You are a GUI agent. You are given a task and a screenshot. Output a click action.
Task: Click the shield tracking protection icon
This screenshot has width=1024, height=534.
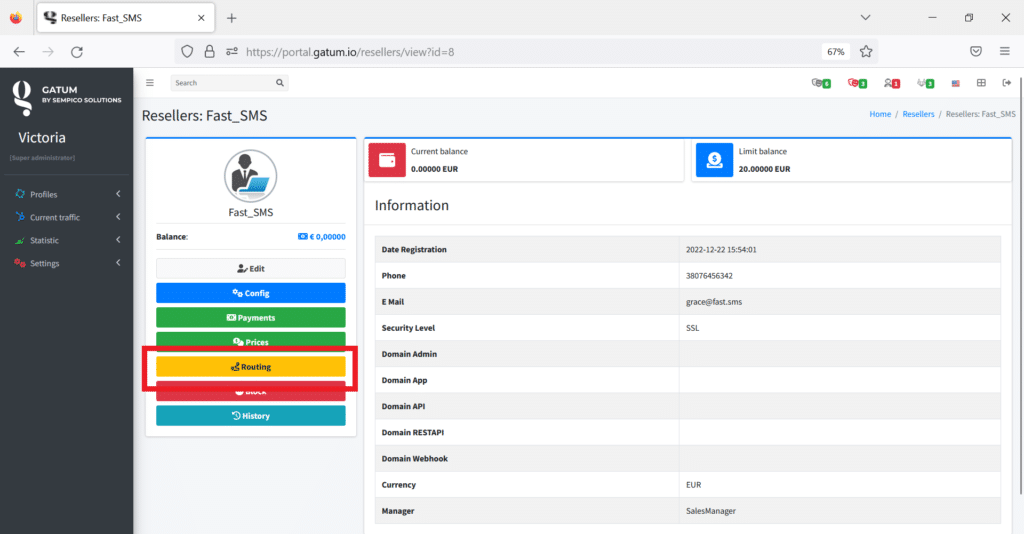tap(187, 52)
